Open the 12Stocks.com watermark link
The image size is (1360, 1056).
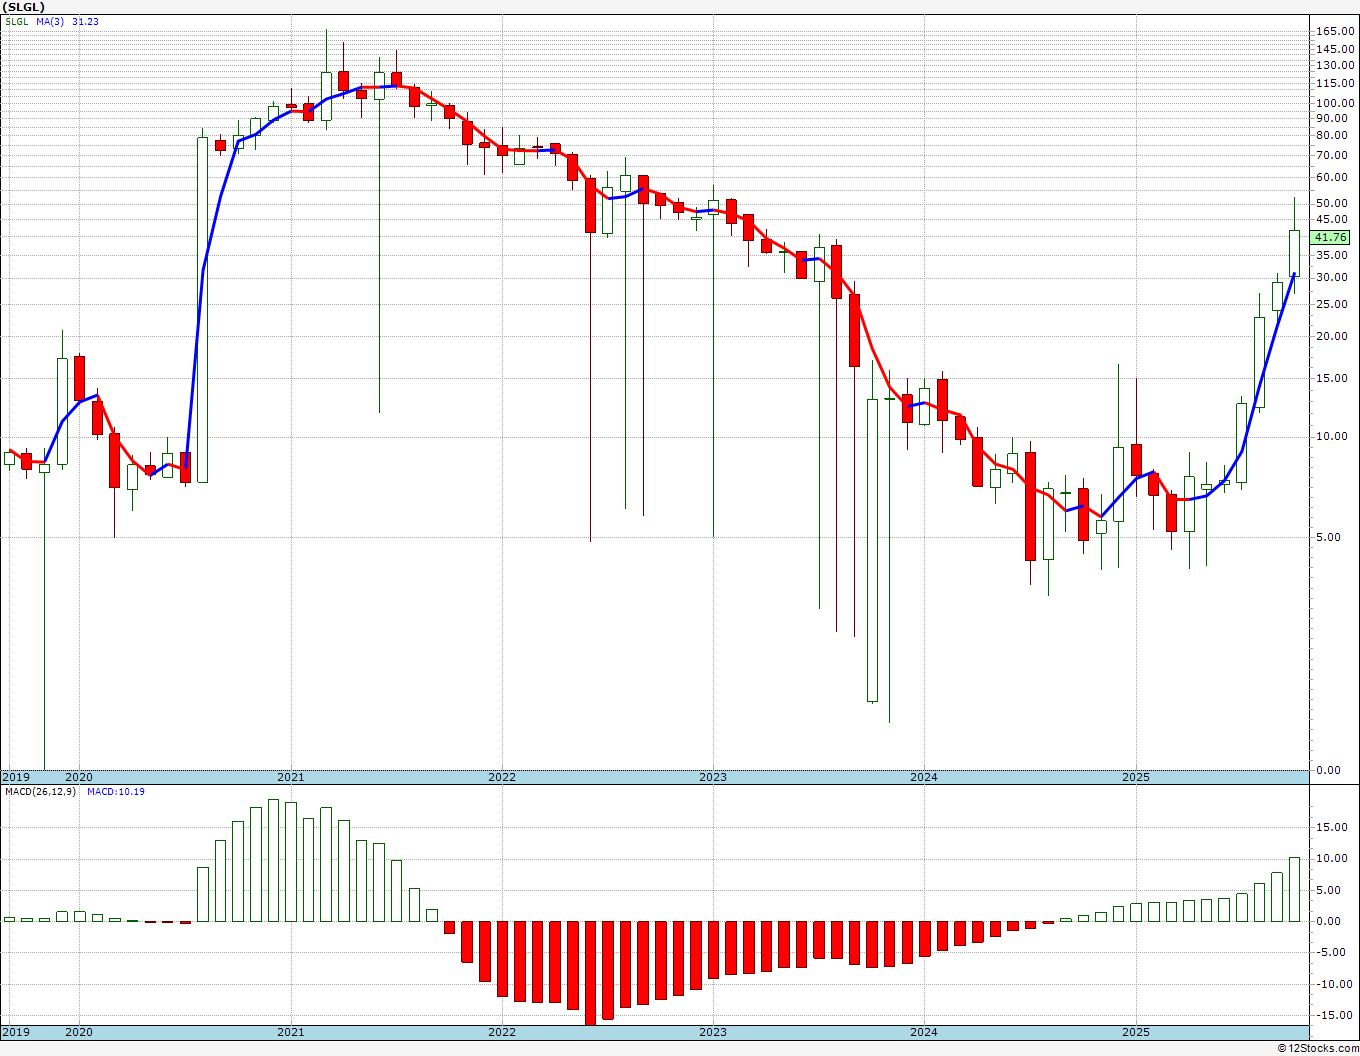pyautogui.click(x=1317, y=1048)
